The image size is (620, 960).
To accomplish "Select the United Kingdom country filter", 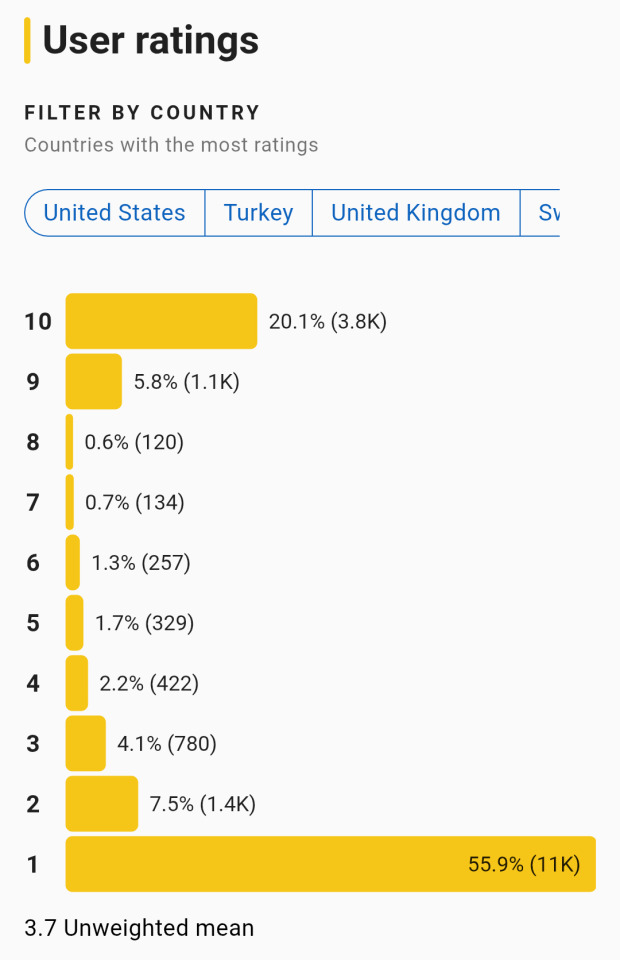I will (x=416, y=212).
